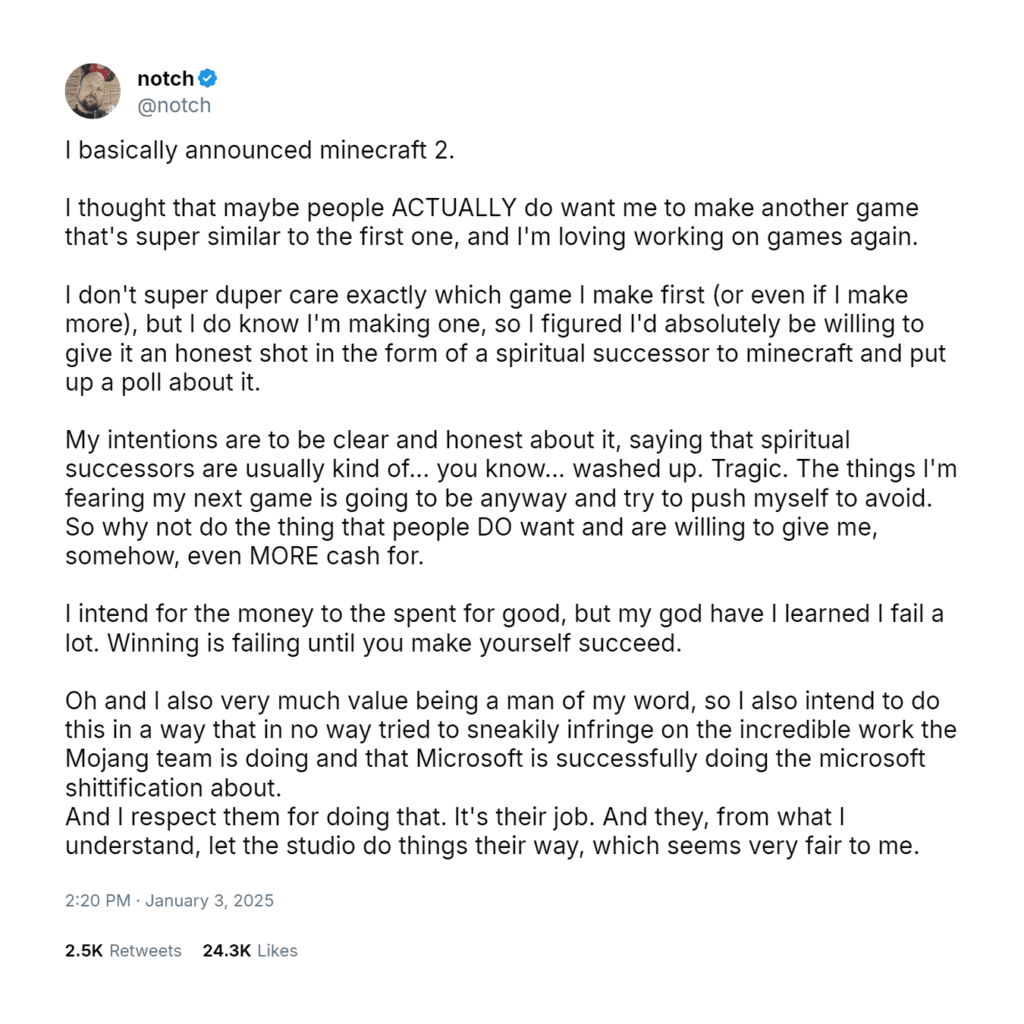Click the "2:20 PM" timestamp
This screenshot has height=1024, width=1024.
point(97,900)
